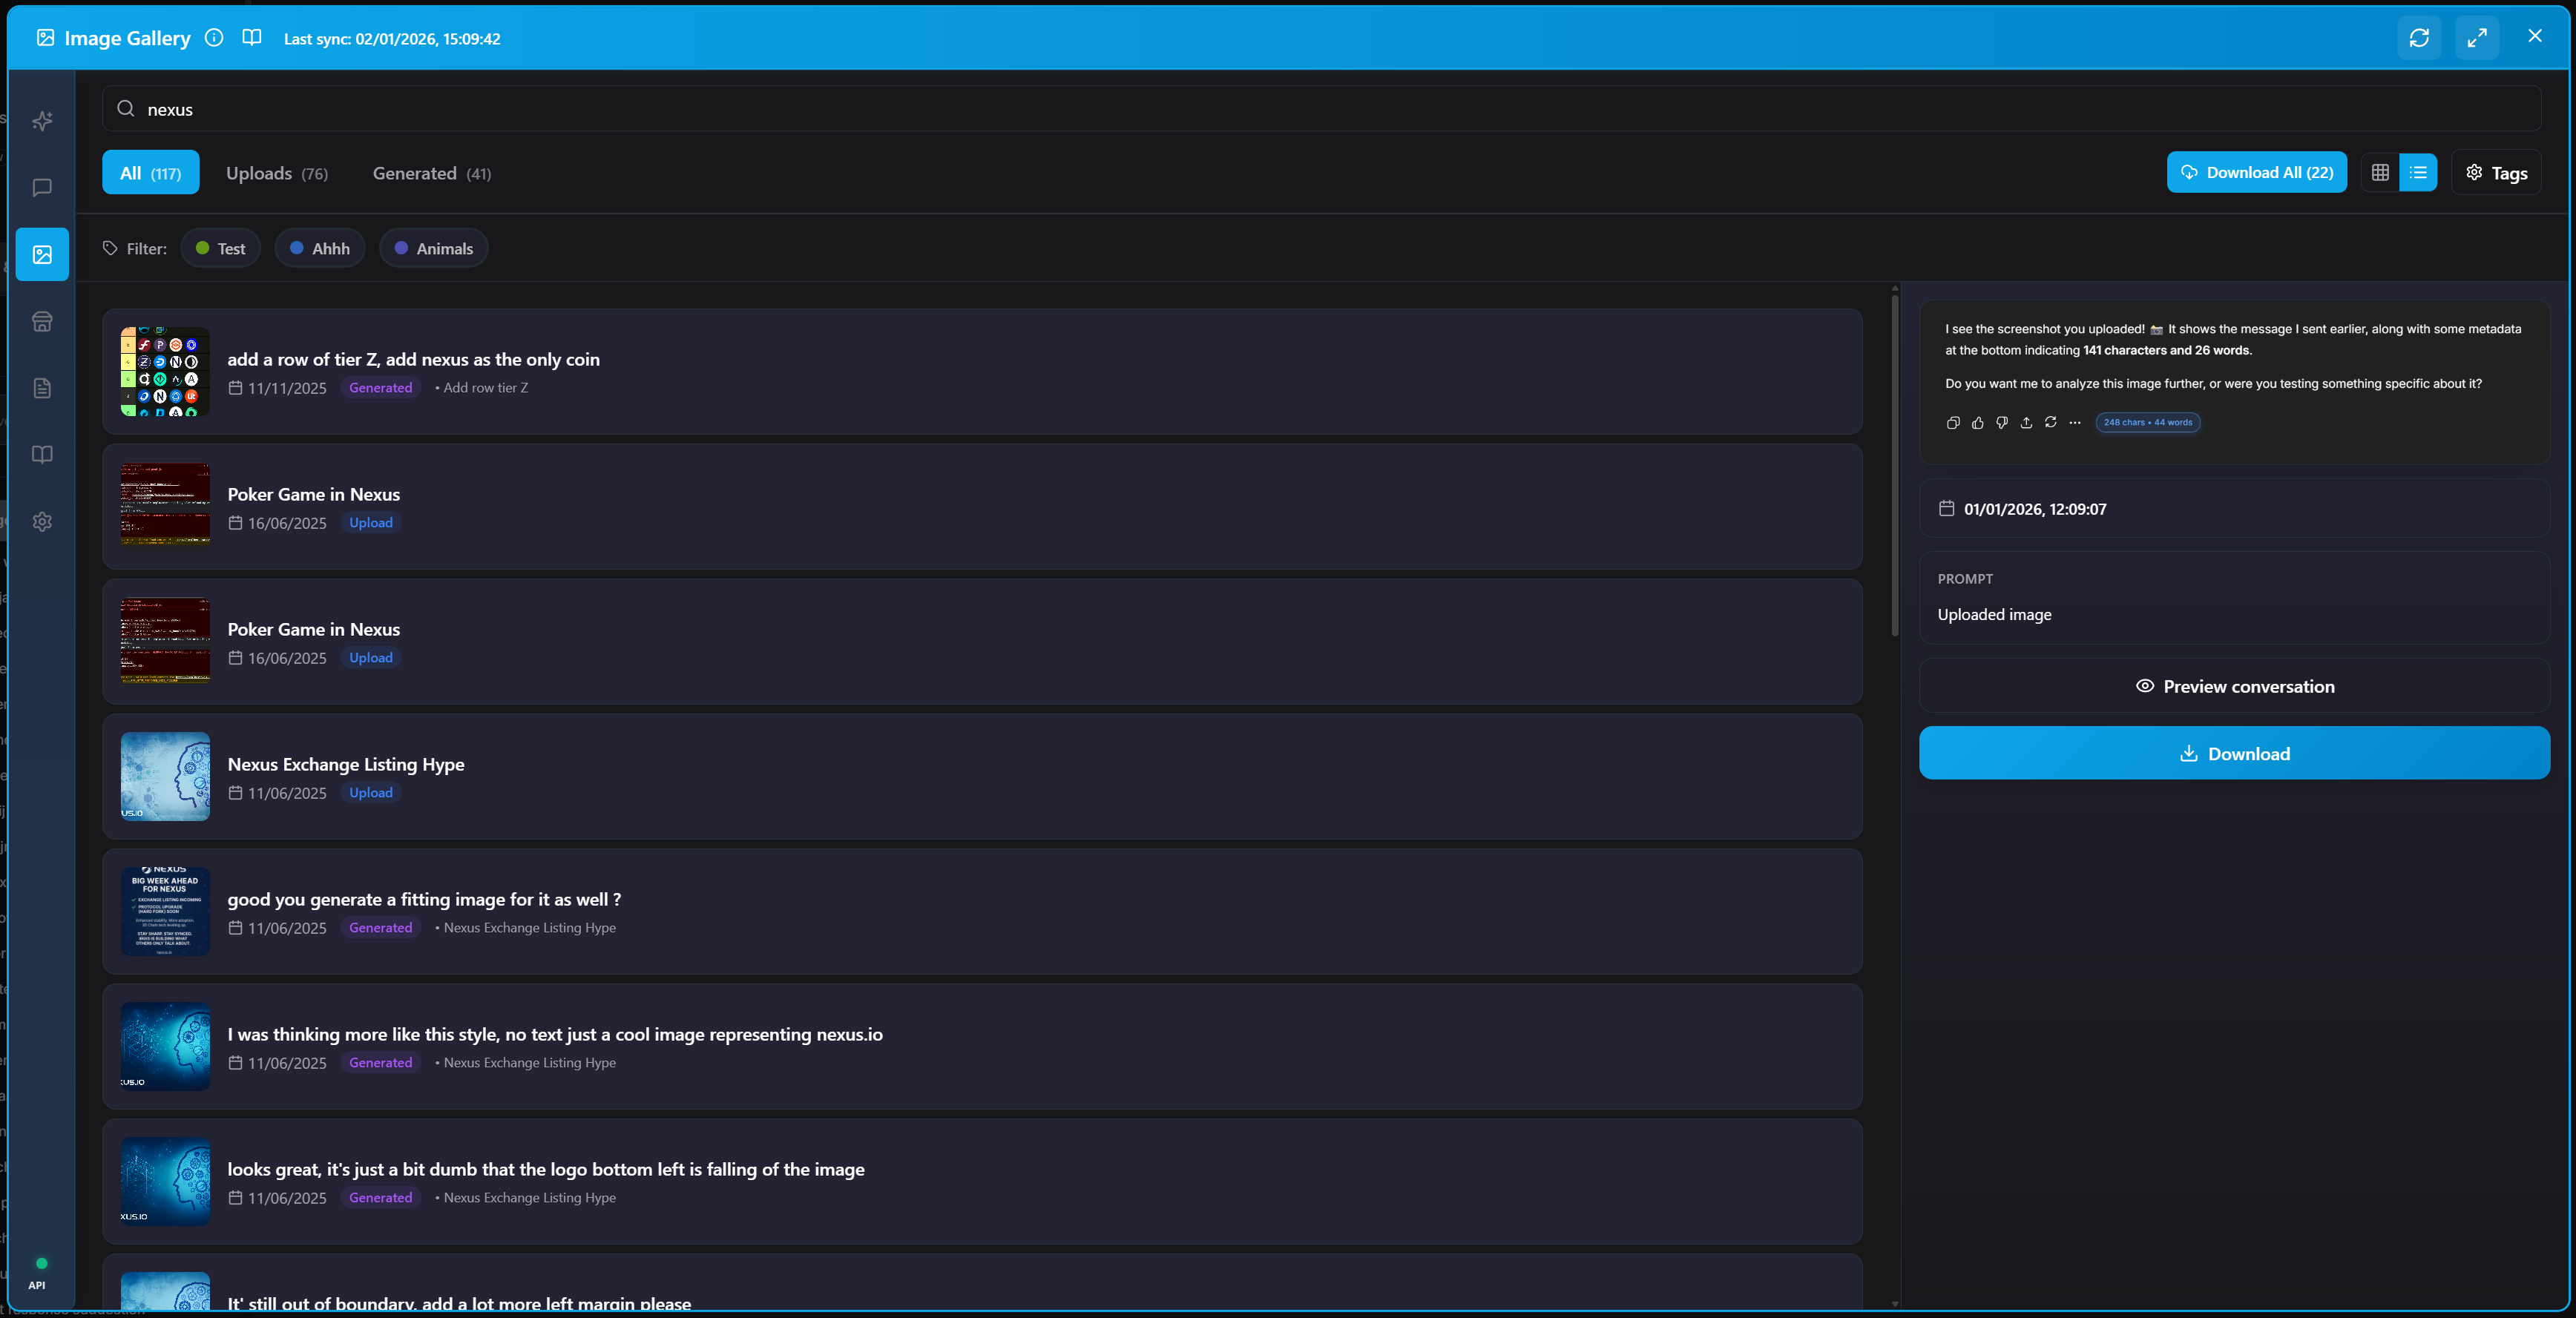Switch to the Generated tab
The image size is (2576, 1318).
coord(431,172)
